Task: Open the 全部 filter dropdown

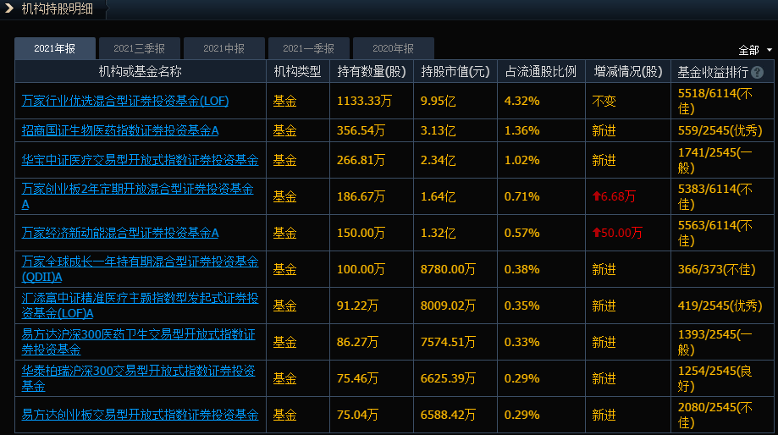Action: [x=755, y=50]
